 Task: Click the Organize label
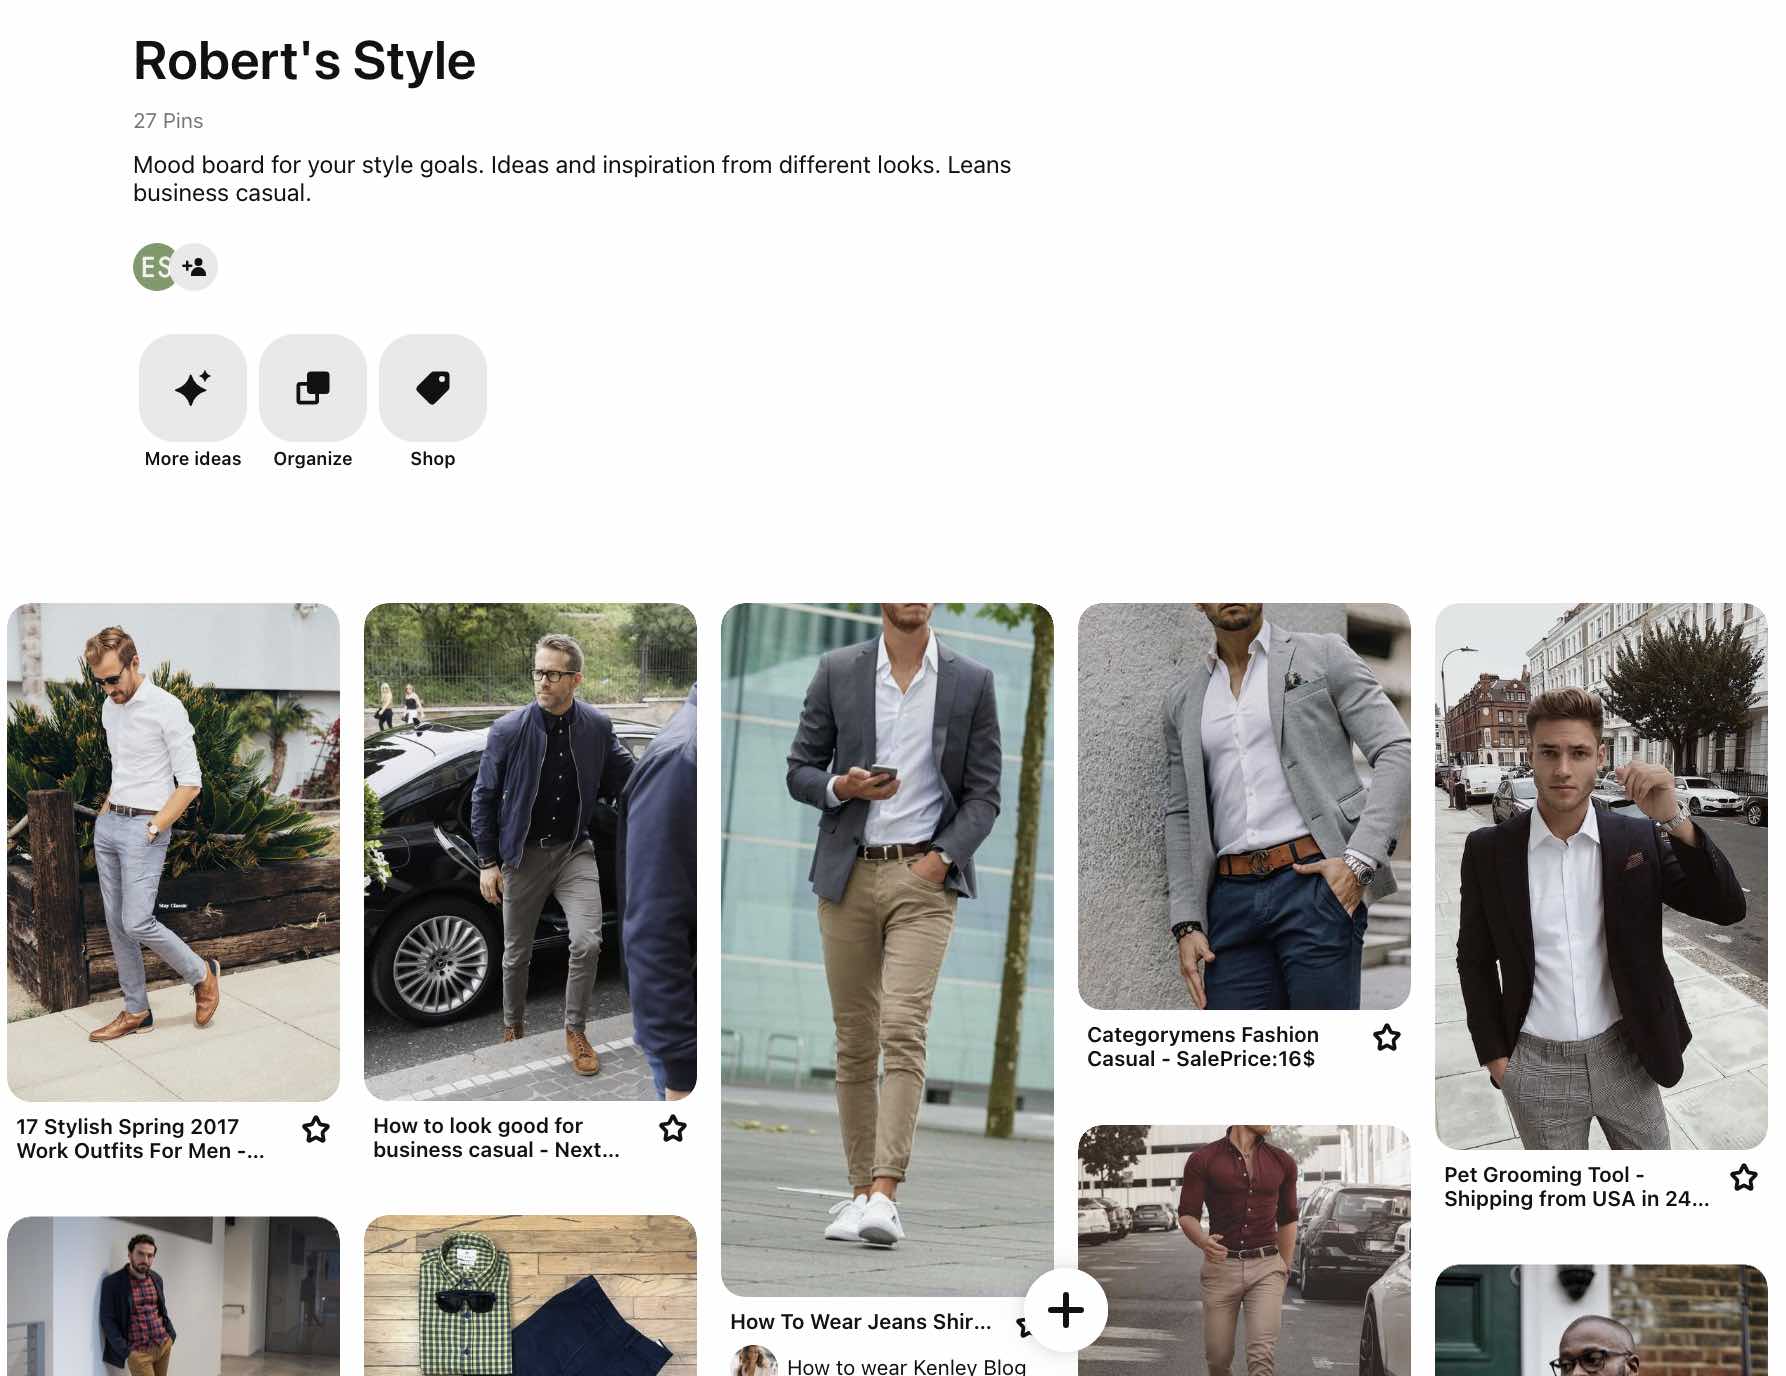click(313, 459)
